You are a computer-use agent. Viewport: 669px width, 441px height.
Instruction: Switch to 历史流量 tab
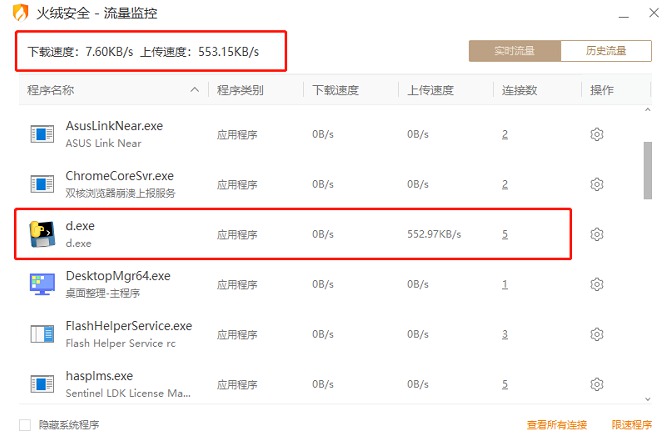(x=606, y=51)
